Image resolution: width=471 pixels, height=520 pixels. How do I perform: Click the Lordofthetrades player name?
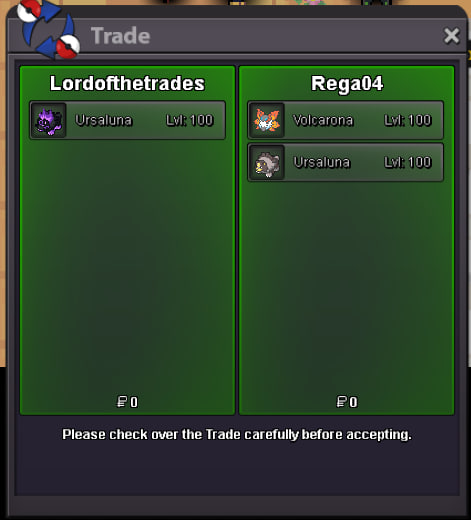click(x=127, y=83)
